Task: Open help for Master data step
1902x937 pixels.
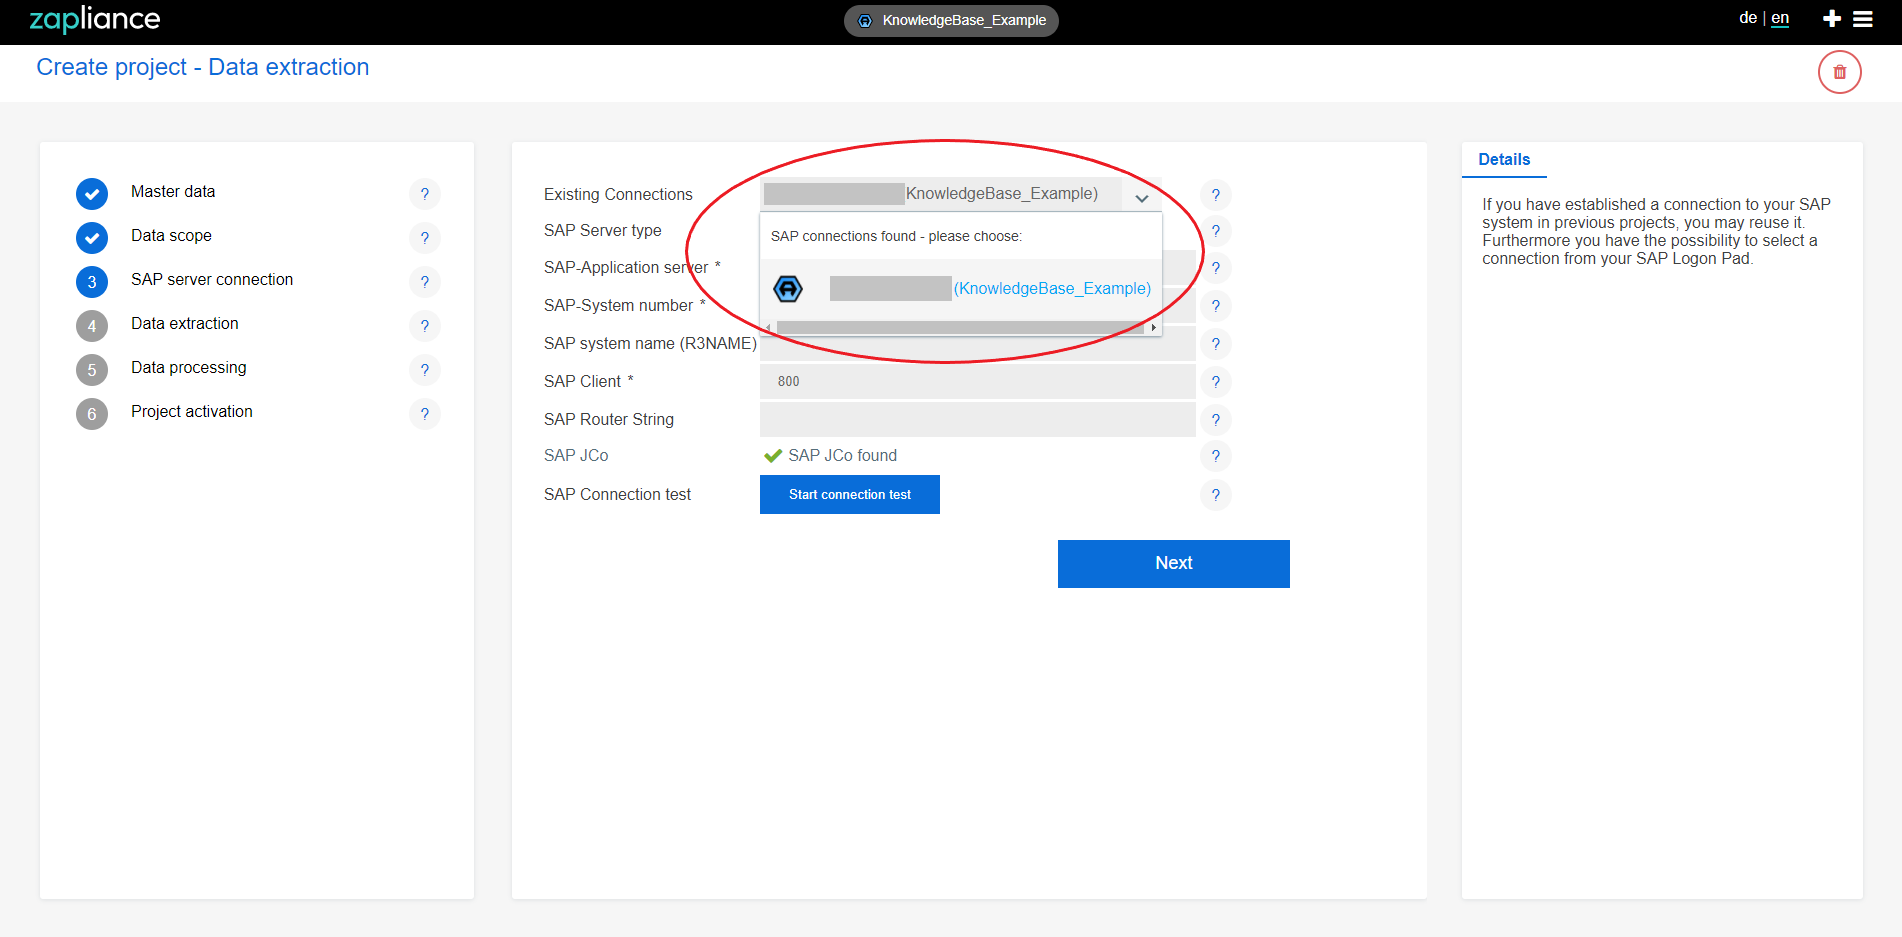Action: 425,194
